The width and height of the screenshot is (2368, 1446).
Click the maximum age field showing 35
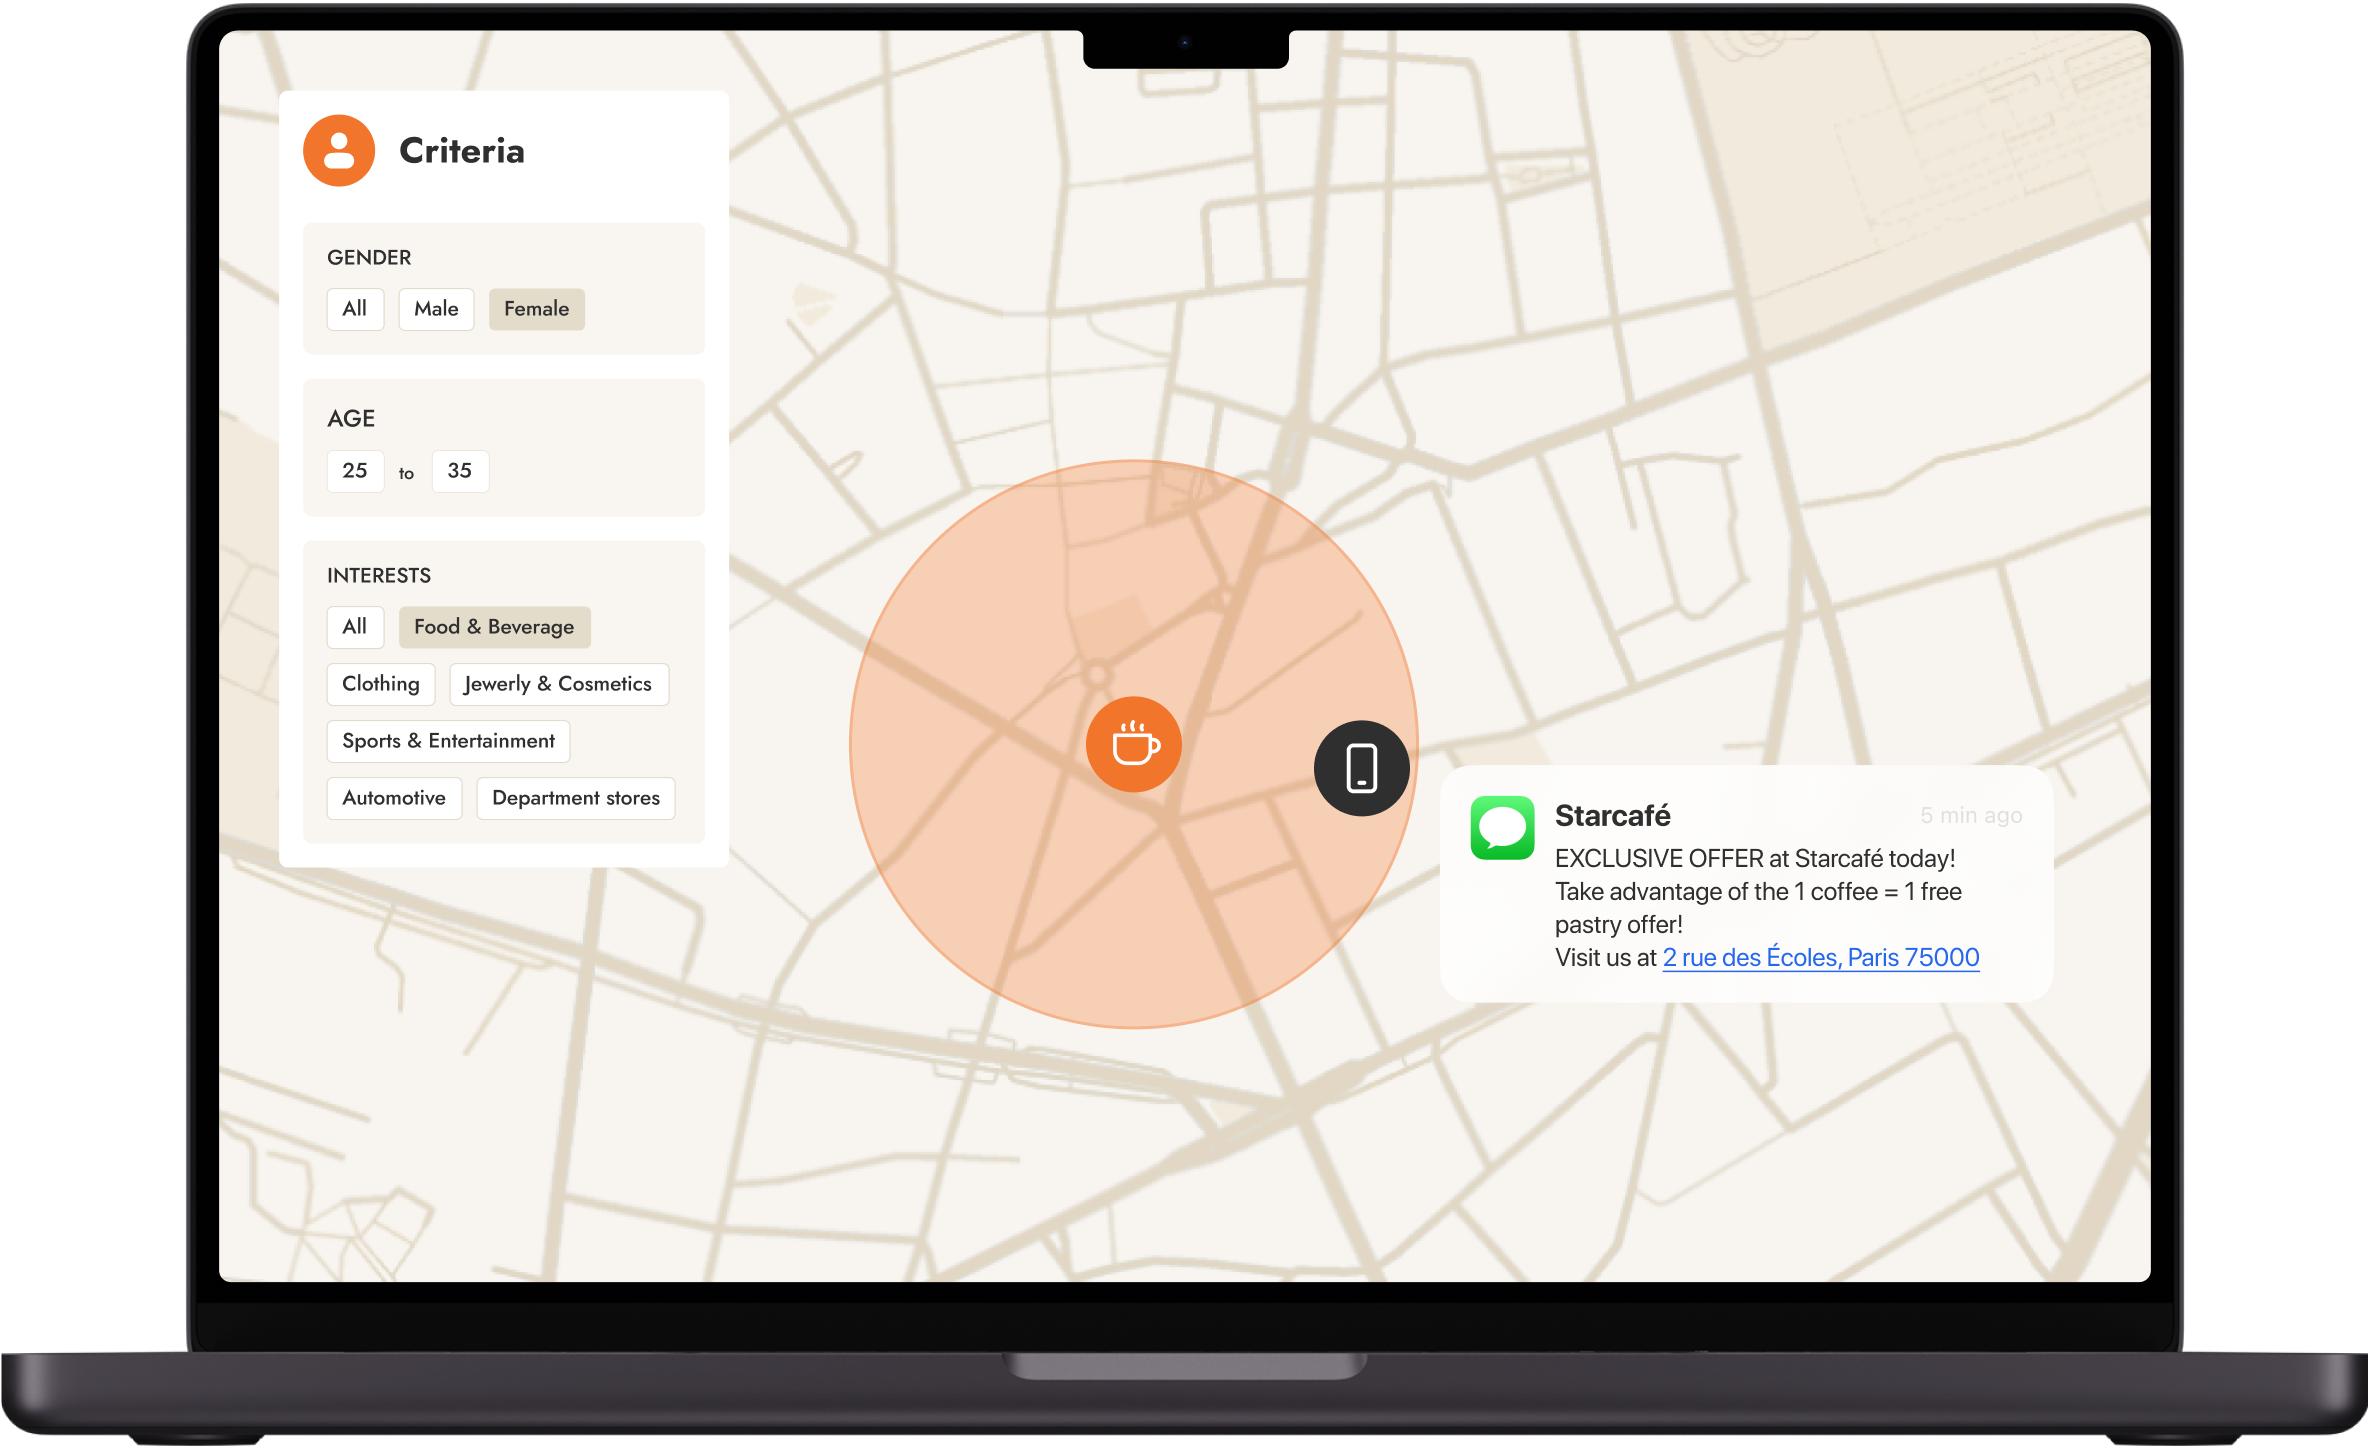tap(460, 471)
